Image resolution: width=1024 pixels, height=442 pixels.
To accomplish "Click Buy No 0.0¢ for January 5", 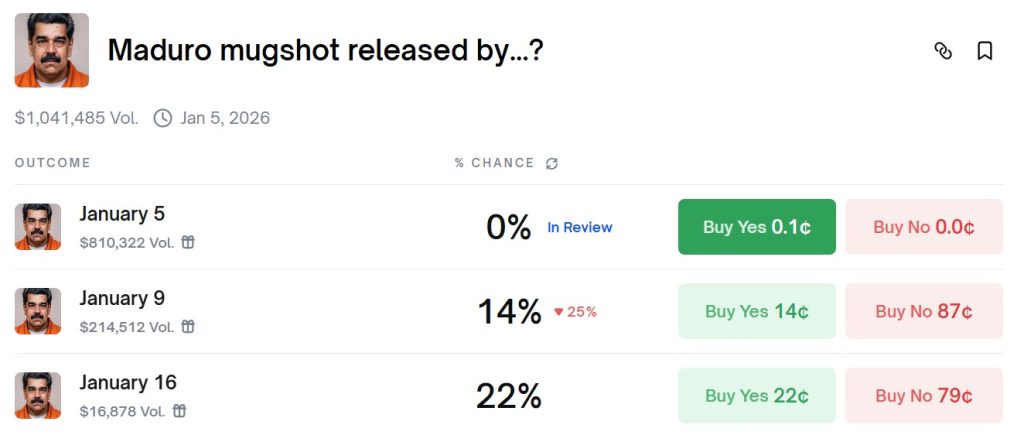I will click(923, 227).
